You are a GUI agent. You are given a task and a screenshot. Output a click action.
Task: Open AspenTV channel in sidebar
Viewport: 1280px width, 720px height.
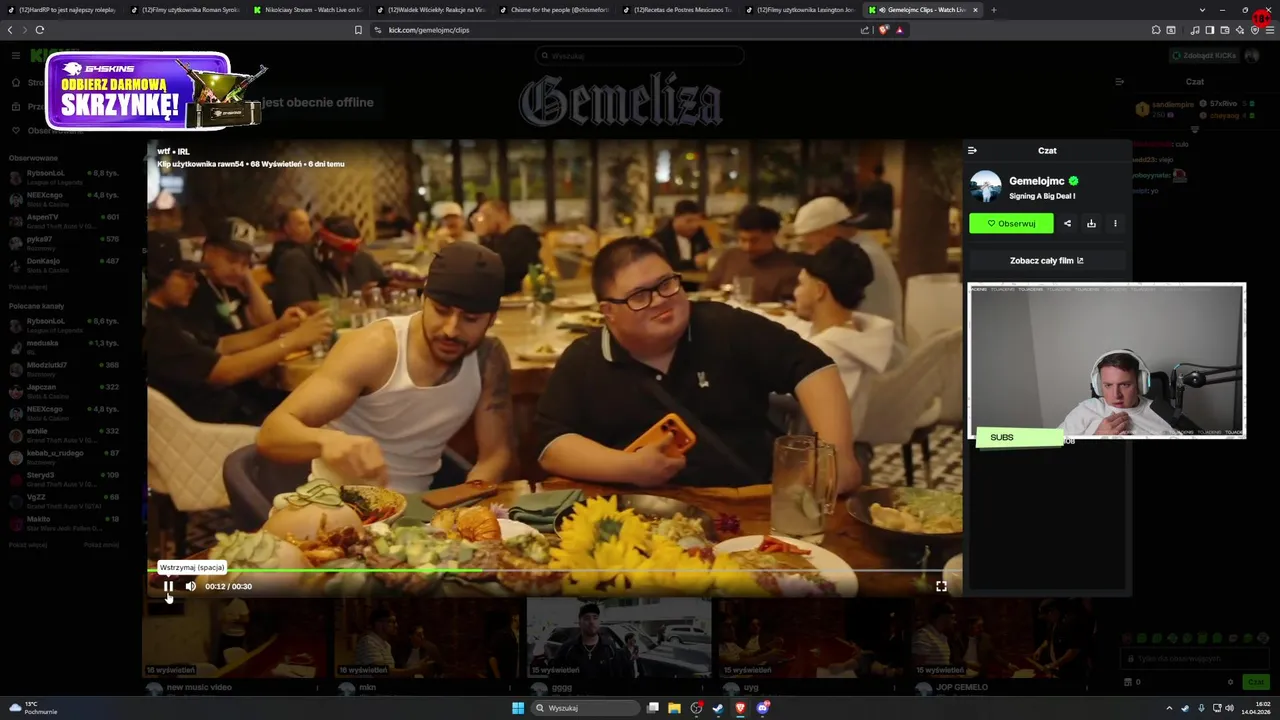click(x=64, y=221)
